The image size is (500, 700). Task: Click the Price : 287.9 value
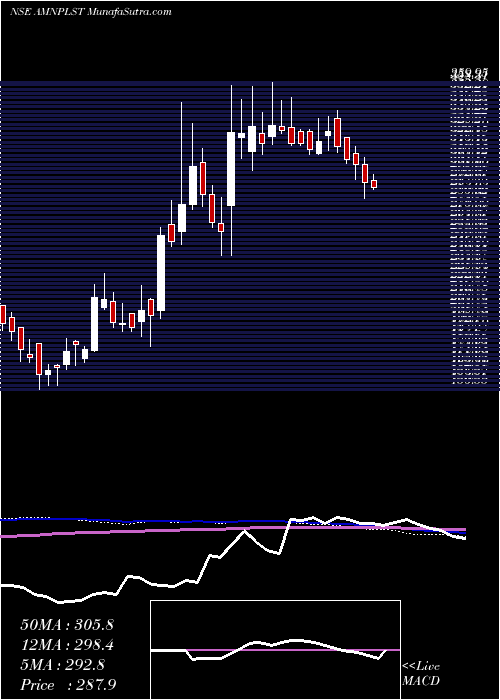click(x=68, y=685)
